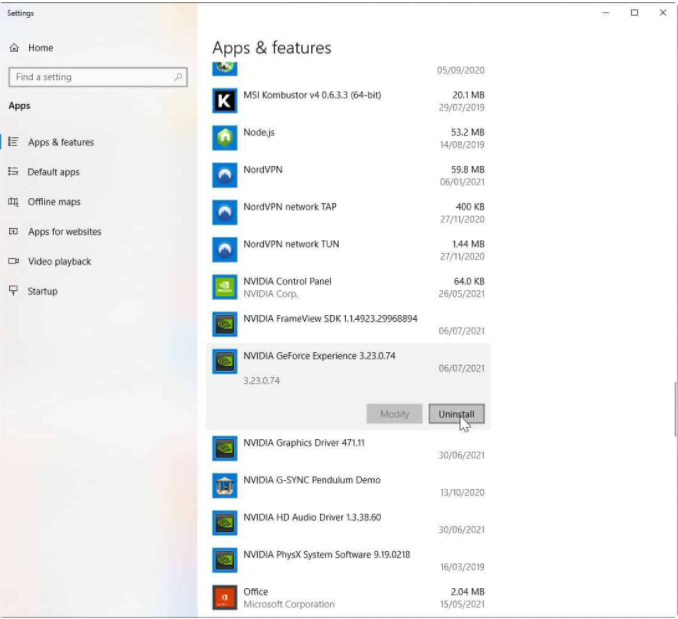
Task: Click the Home icon in sidebar
Action: (14, 48)
